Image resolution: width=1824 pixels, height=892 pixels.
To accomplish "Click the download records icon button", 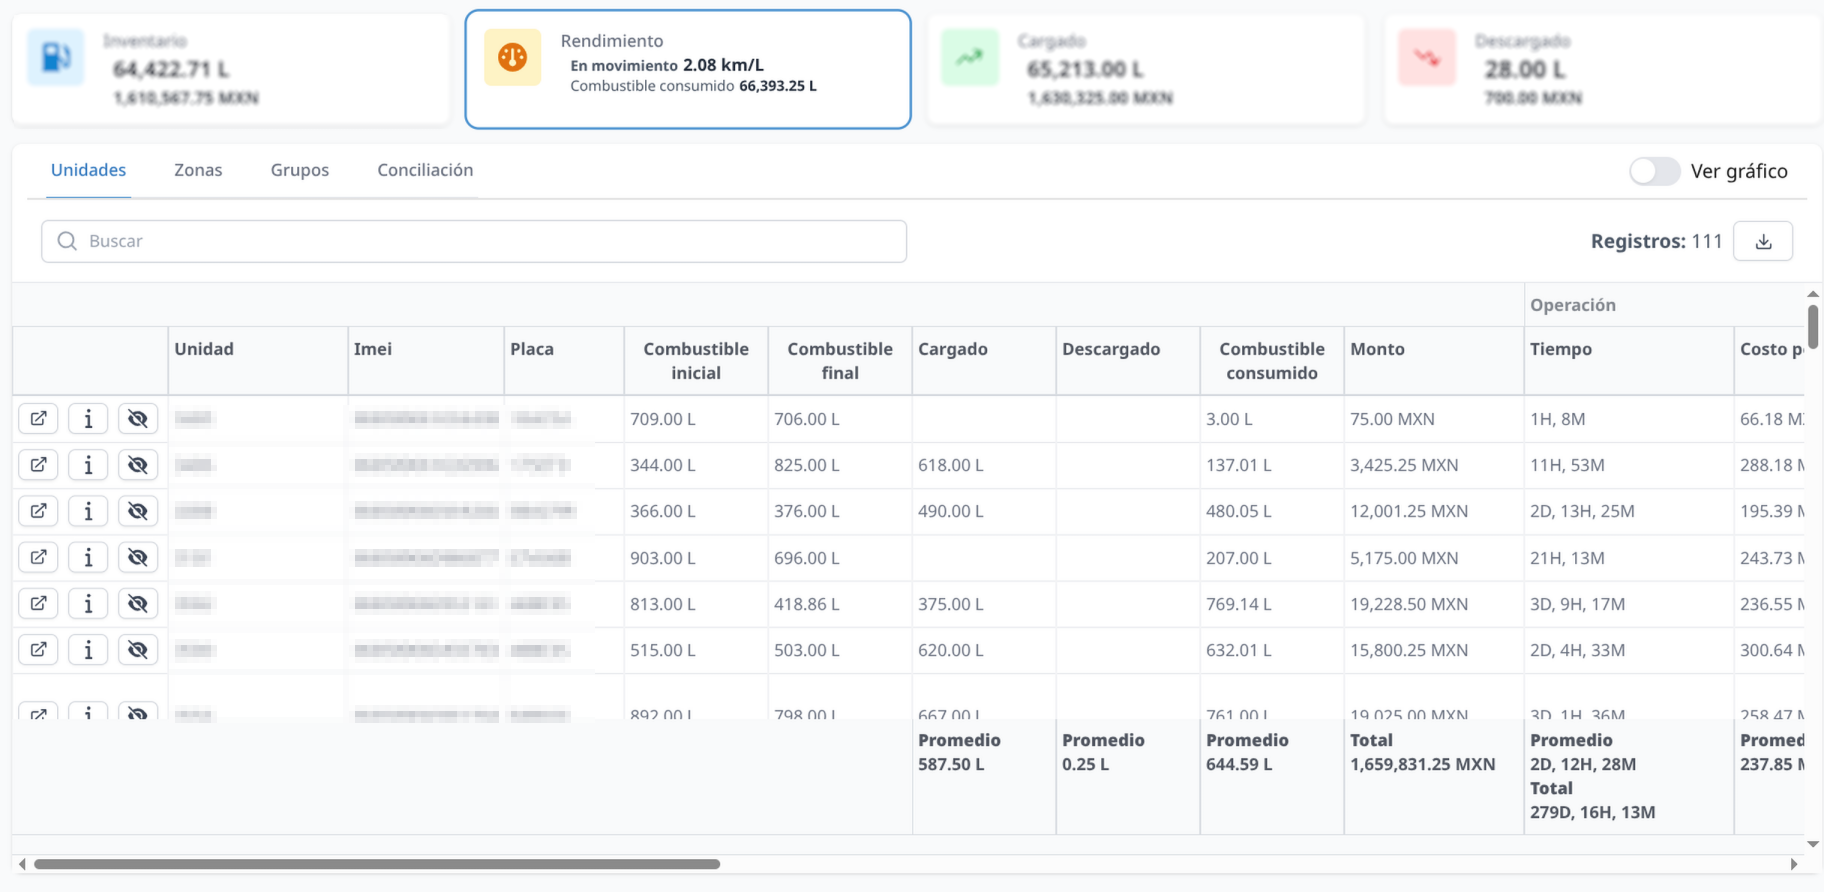I will coord(1763,241).
